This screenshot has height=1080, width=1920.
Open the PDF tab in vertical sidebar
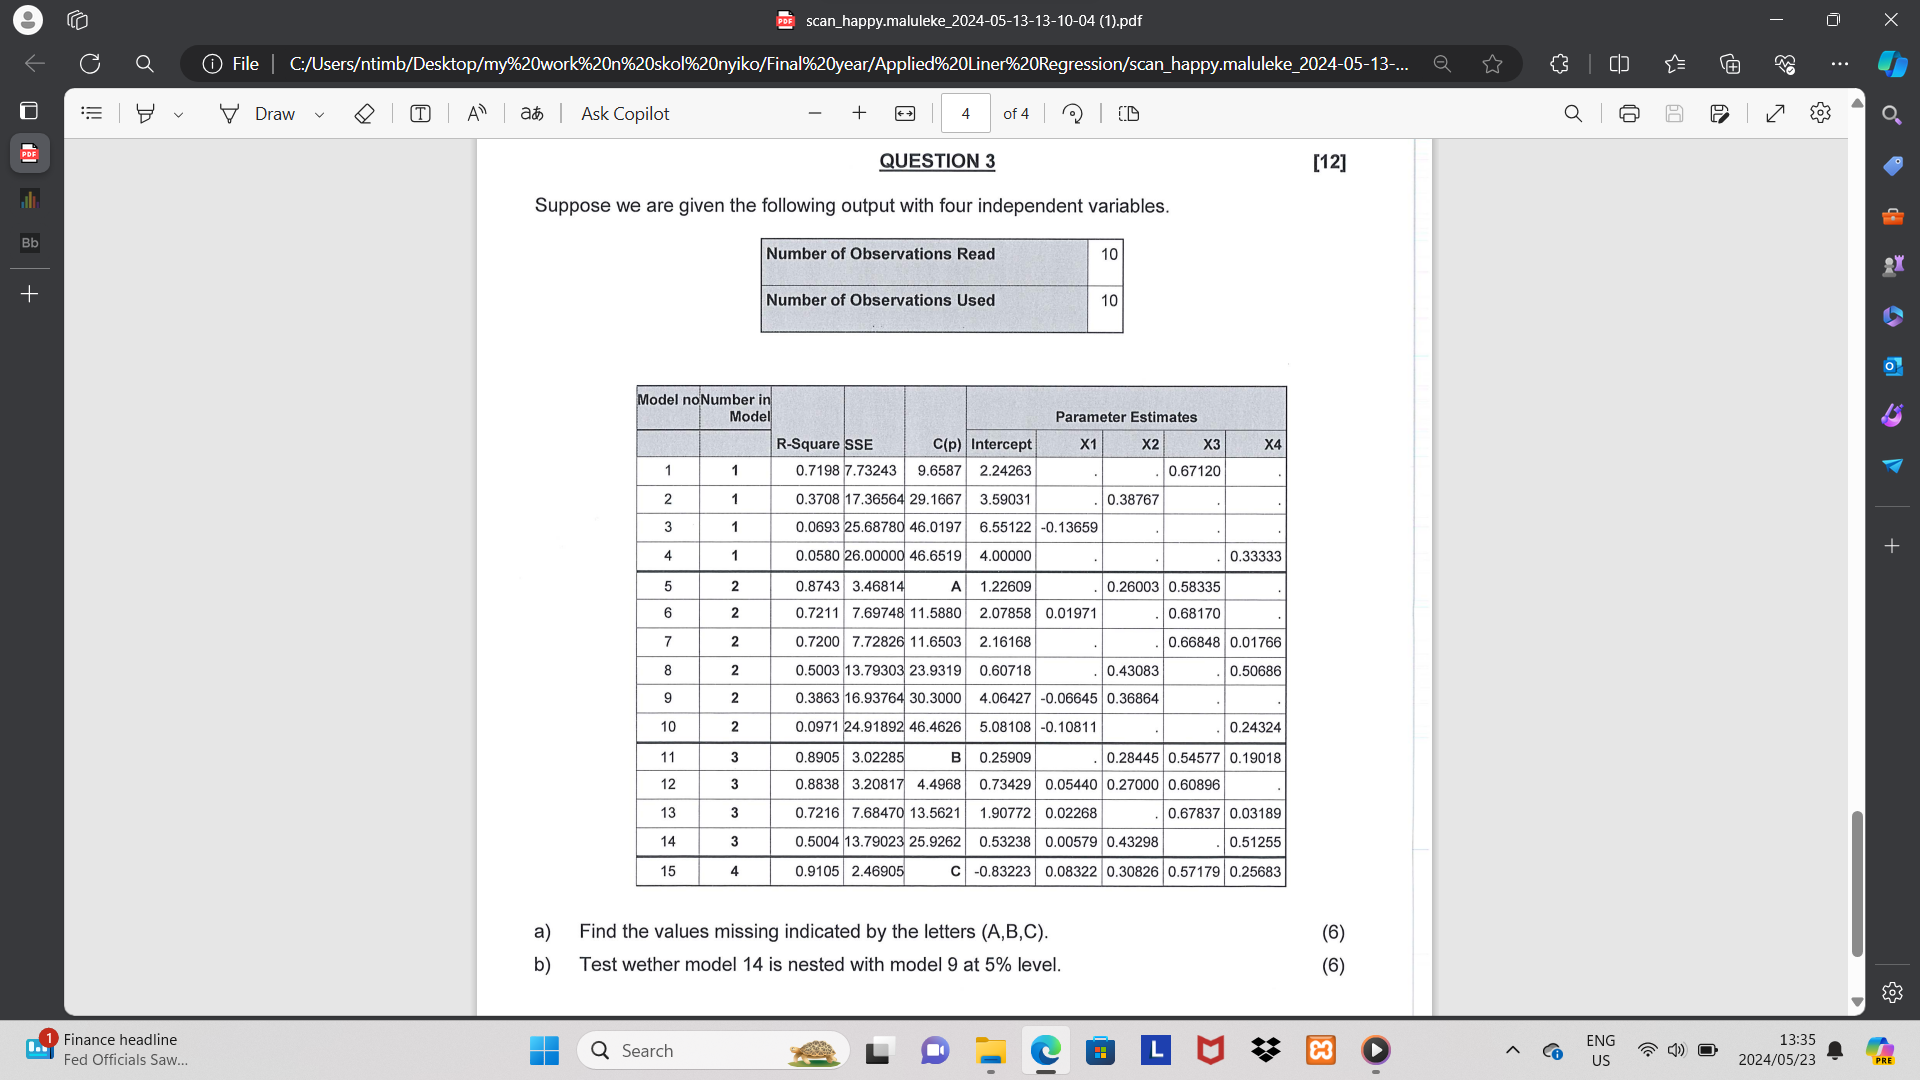29,154
